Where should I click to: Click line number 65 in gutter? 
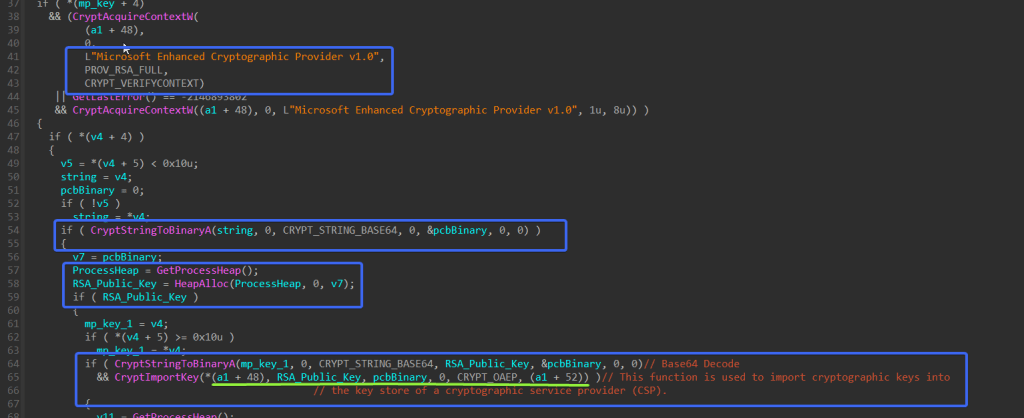click(x=14, y=378)
